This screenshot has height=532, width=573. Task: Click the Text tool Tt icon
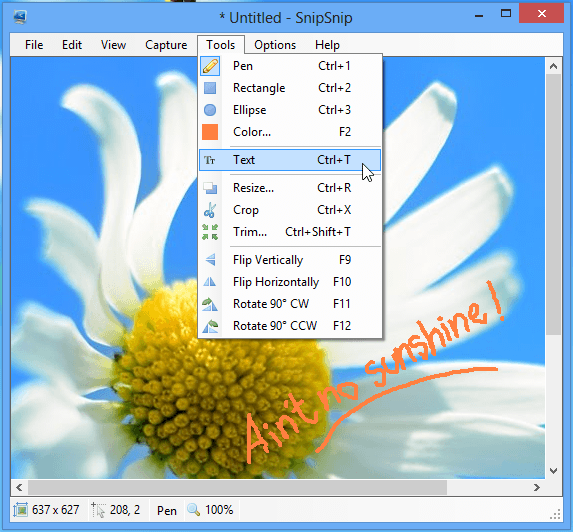[210, 160]
